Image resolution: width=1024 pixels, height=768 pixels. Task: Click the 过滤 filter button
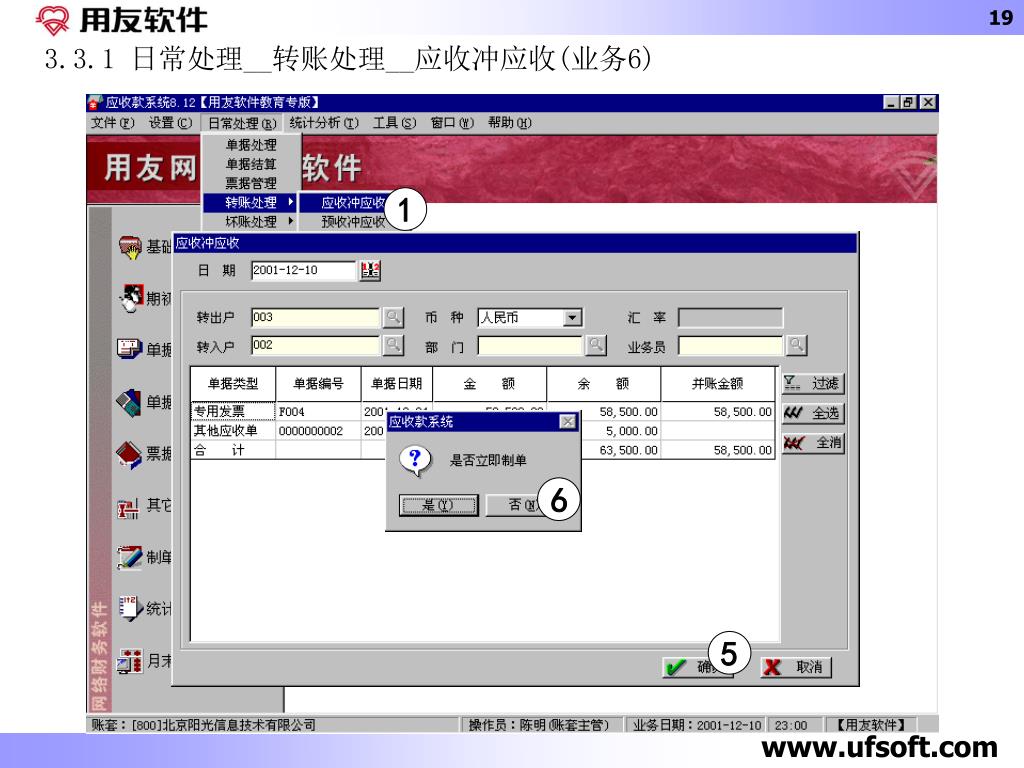(x=812, y=383)
